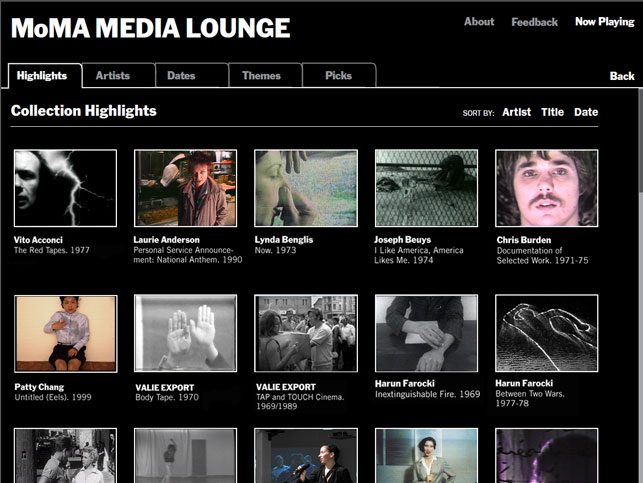Click the Joseph Beuys artist name
This screenshot has height=483, width=643.
403,240
